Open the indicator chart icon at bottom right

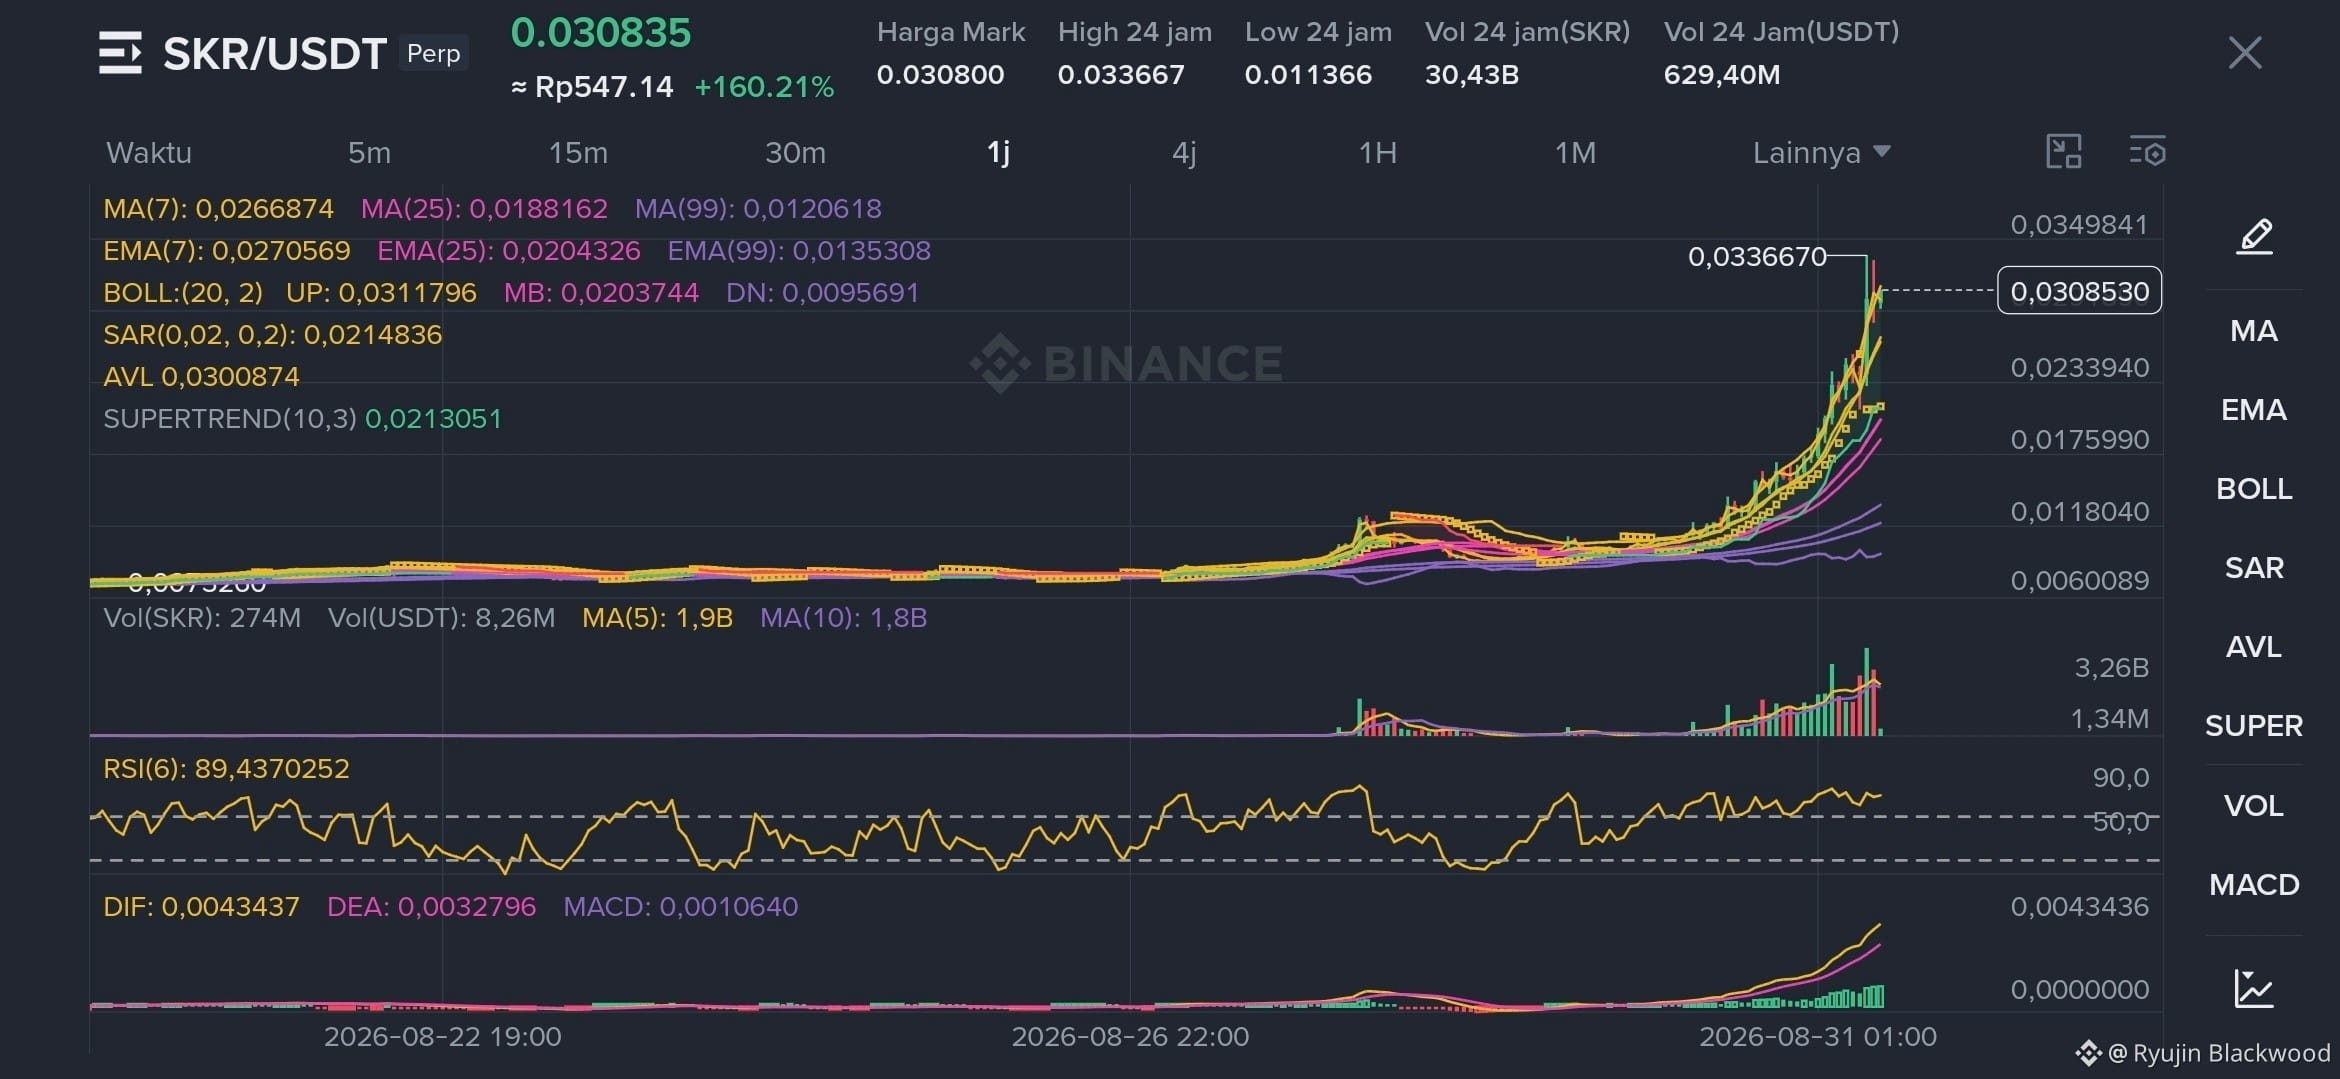tap(2254, 988)
